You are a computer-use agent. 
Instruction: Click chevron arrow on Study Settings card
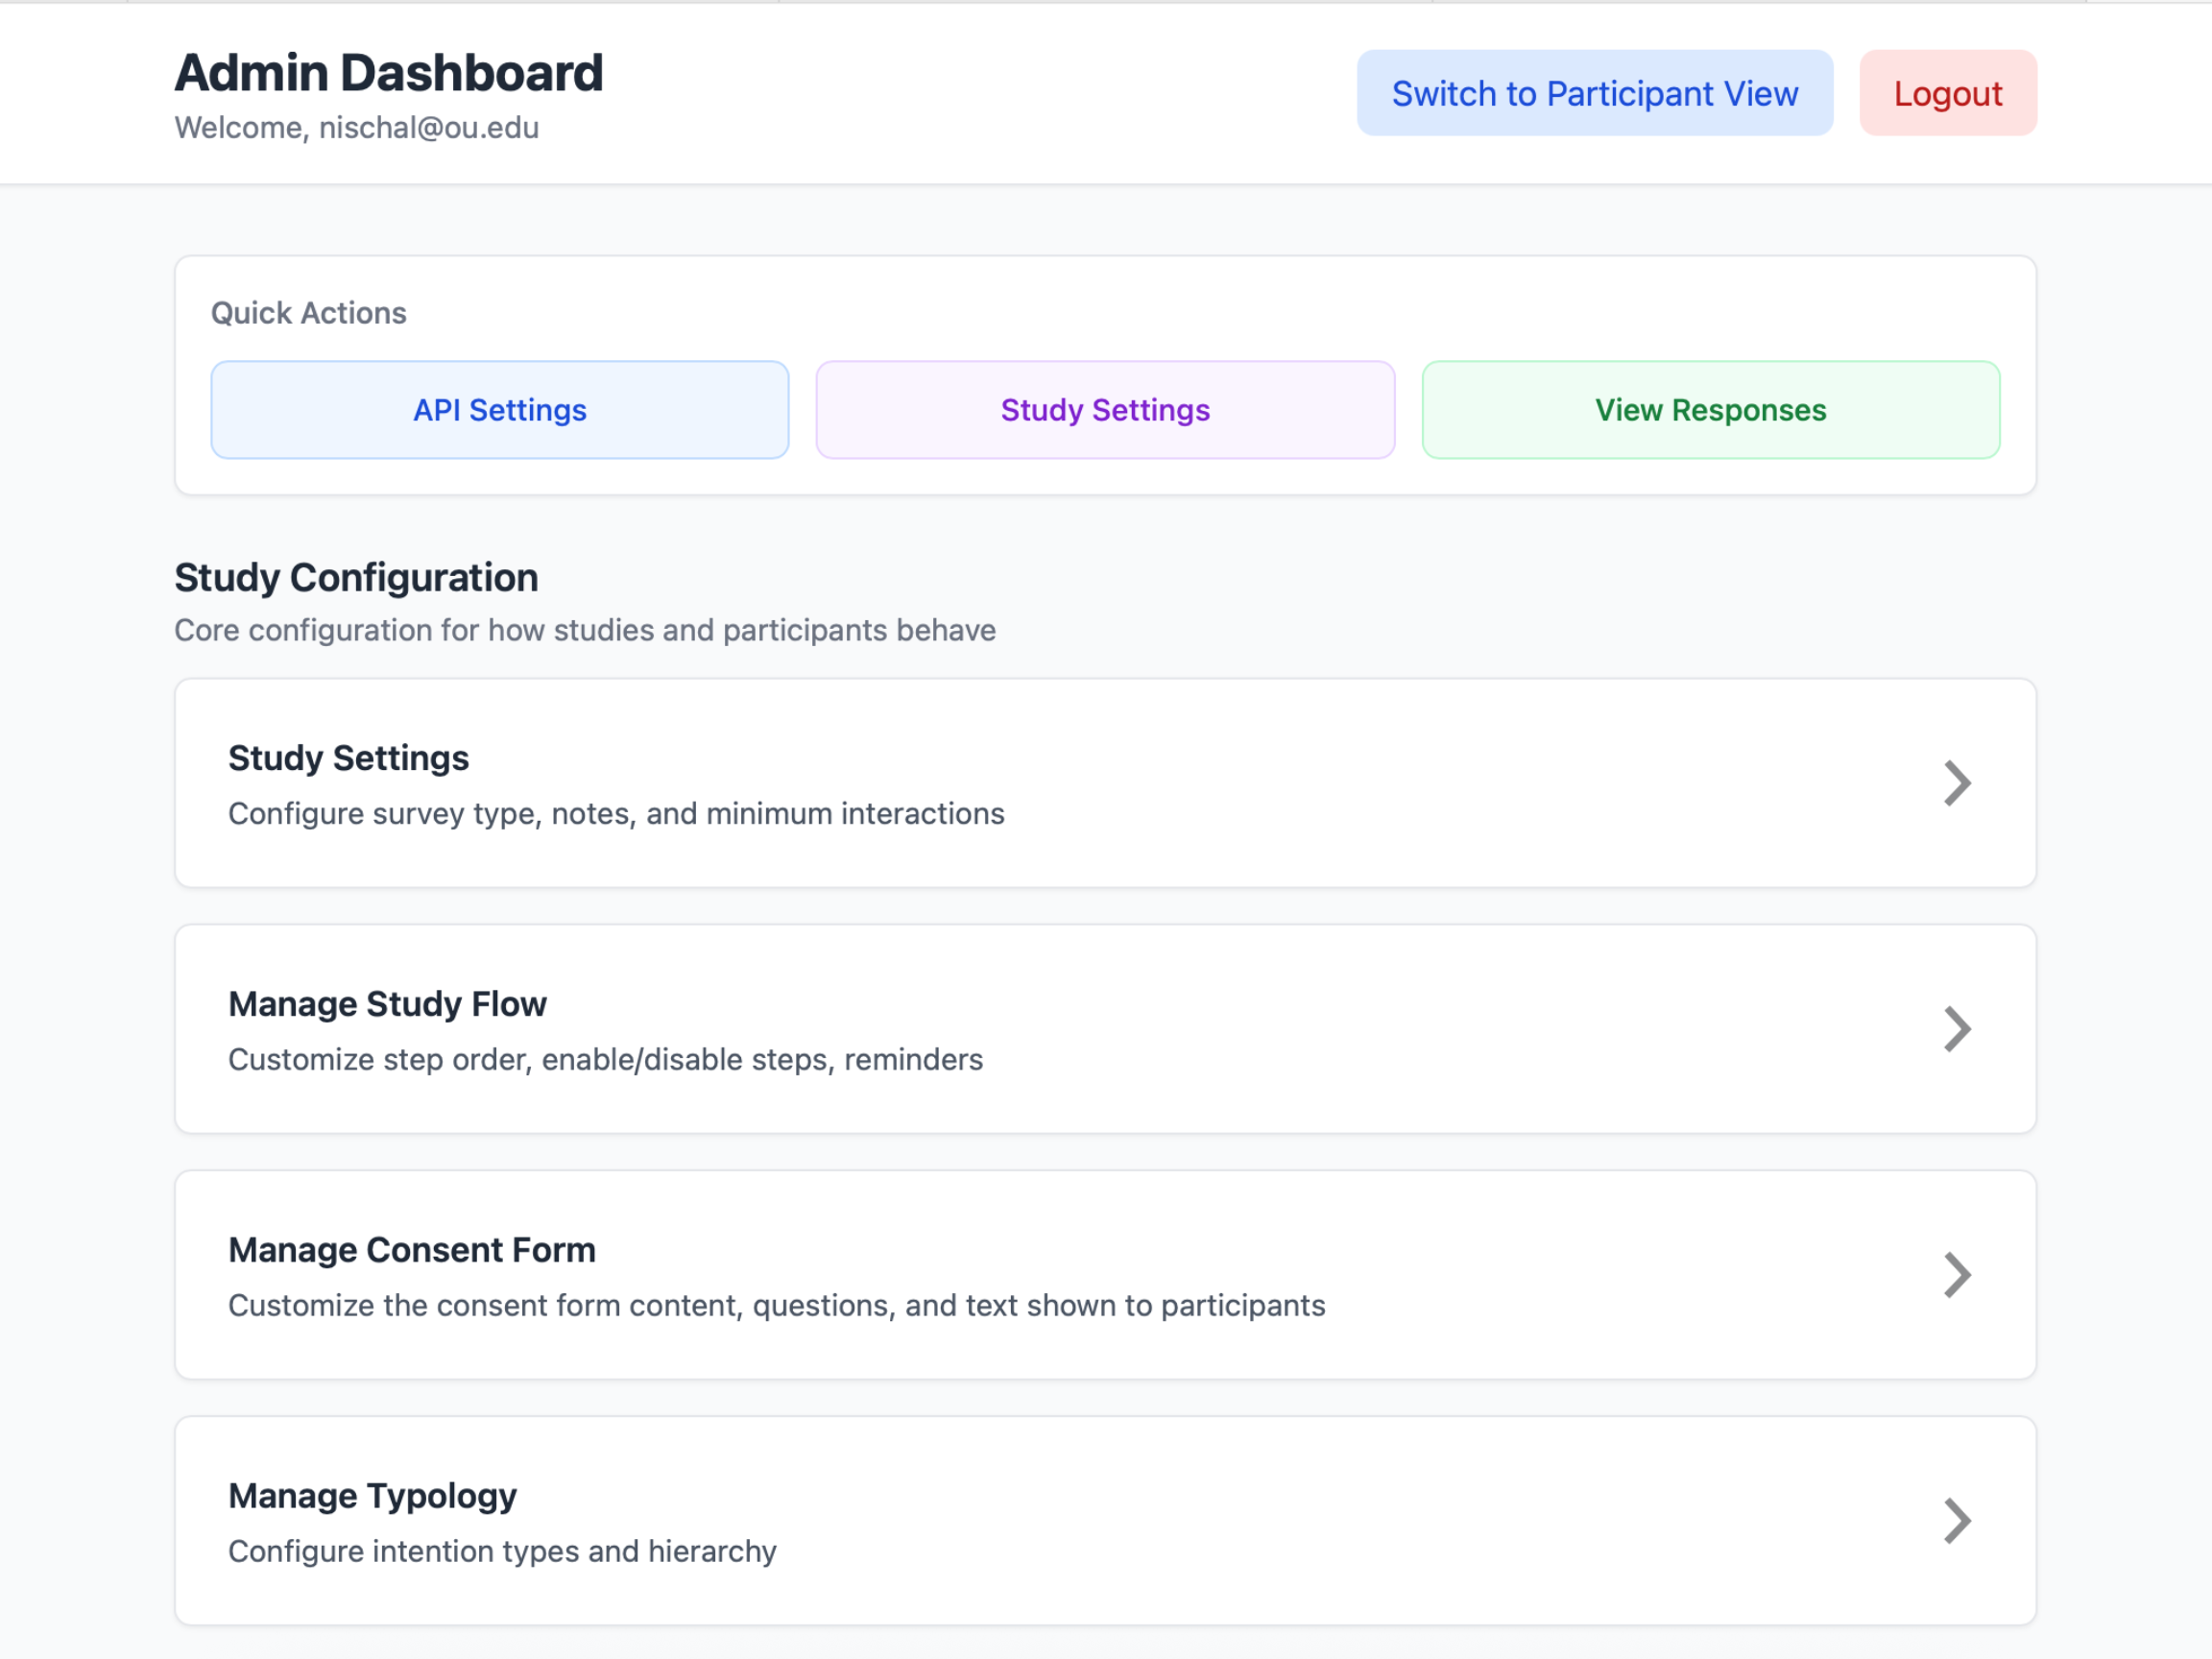point(1956,783)
